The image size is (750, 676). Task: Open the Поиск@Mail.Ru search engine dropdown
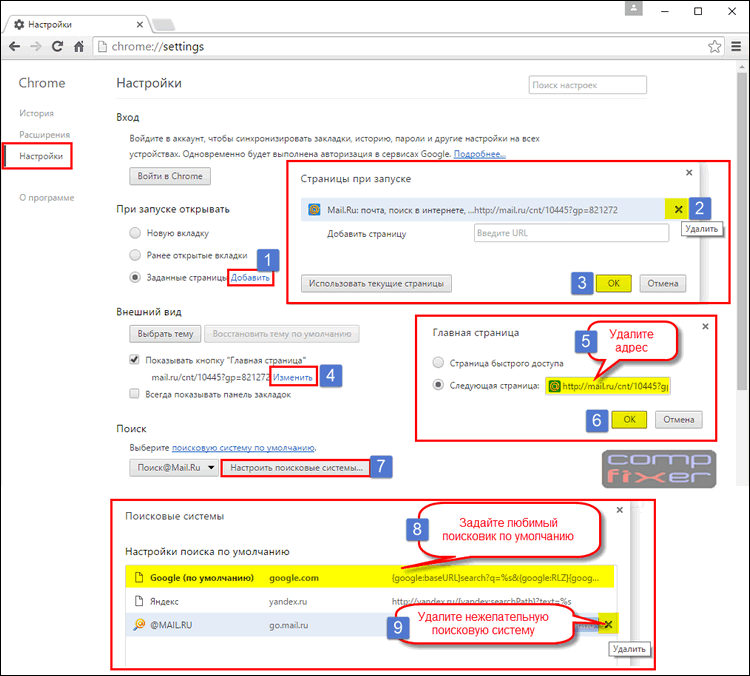(174, 467)
